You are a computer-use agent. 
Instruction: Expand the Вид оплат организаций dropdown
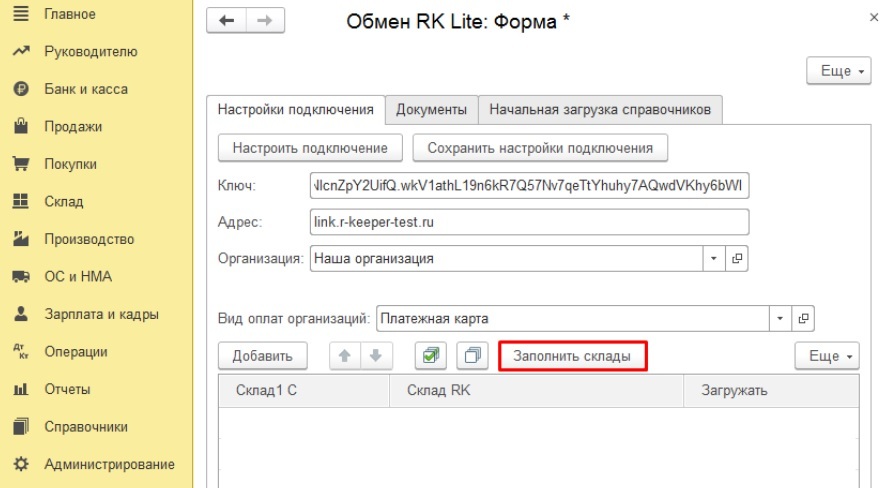point(780,318)
